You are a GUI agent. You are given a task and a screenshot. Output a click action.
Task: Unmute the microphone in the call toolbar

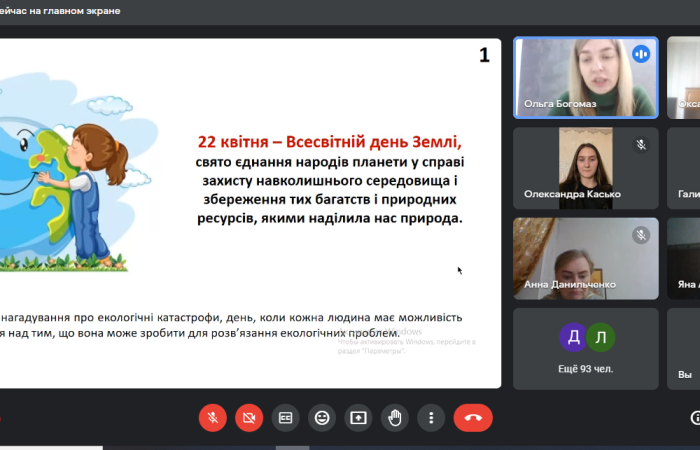pos(212,417)
